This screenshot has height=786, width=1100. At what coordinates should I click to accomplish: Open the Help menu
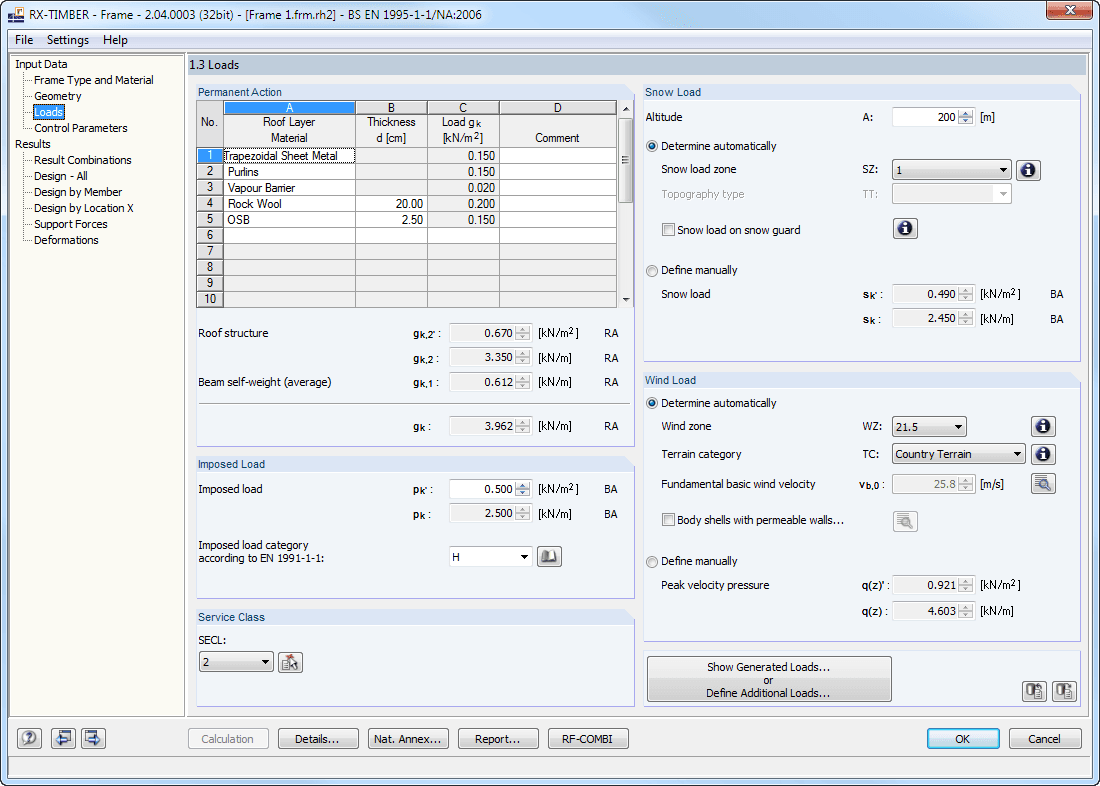tap(115, 40)
